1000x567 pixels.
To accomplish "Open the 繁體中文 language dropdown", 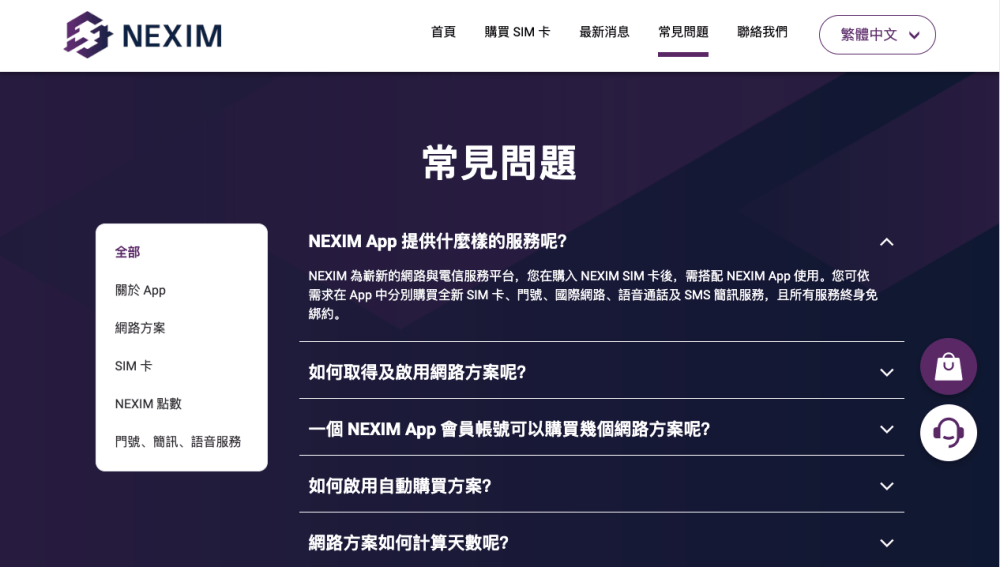I will 877,34.
